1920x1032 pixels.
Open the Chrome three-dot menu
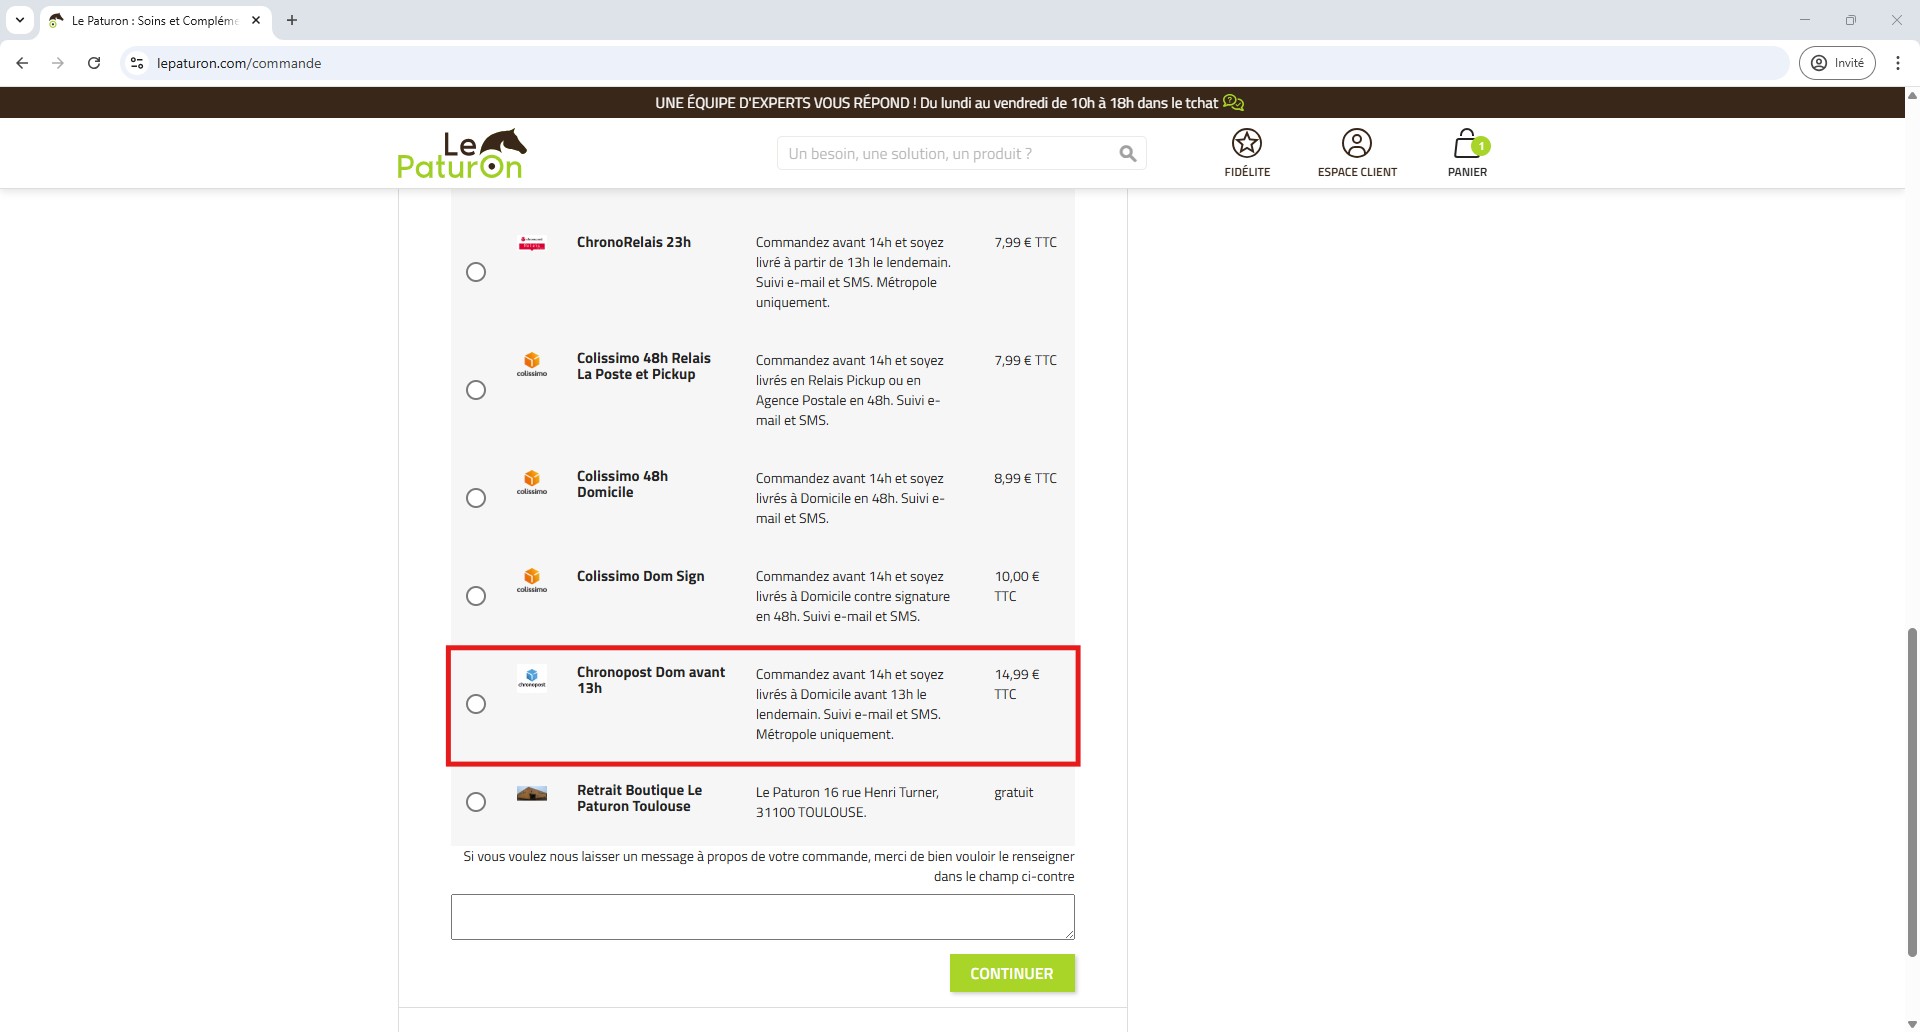click(x=1897, y=63)
